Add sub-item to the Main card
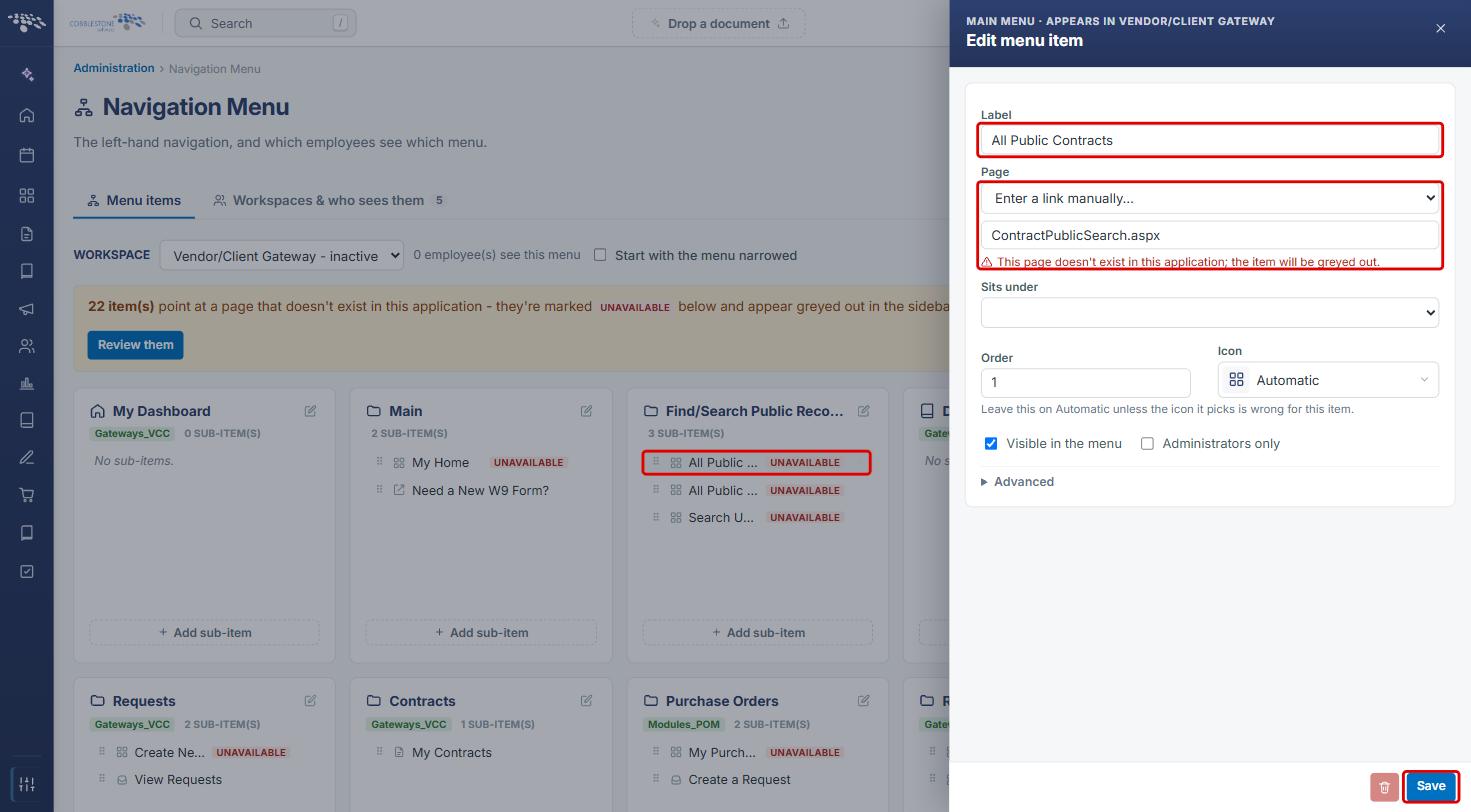1471x812 pixels. point(481,633)
